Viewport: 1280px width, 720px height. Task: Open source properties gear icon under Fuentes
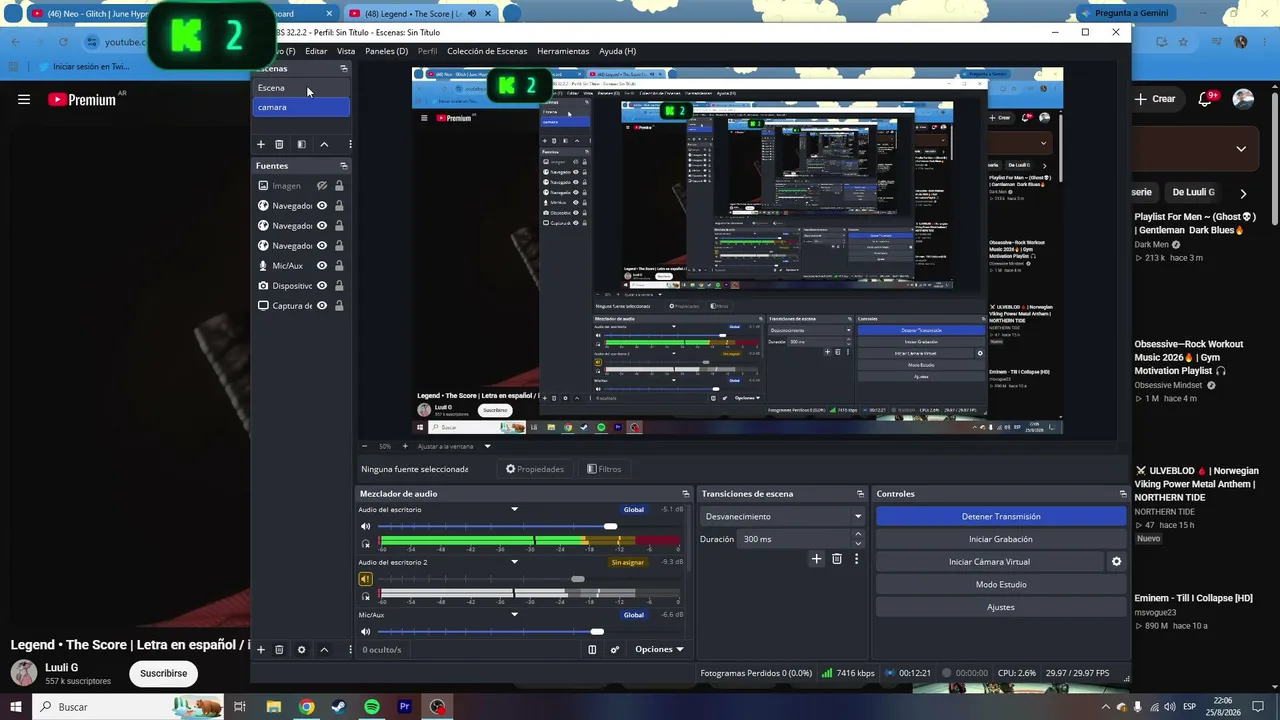(302, 650)
